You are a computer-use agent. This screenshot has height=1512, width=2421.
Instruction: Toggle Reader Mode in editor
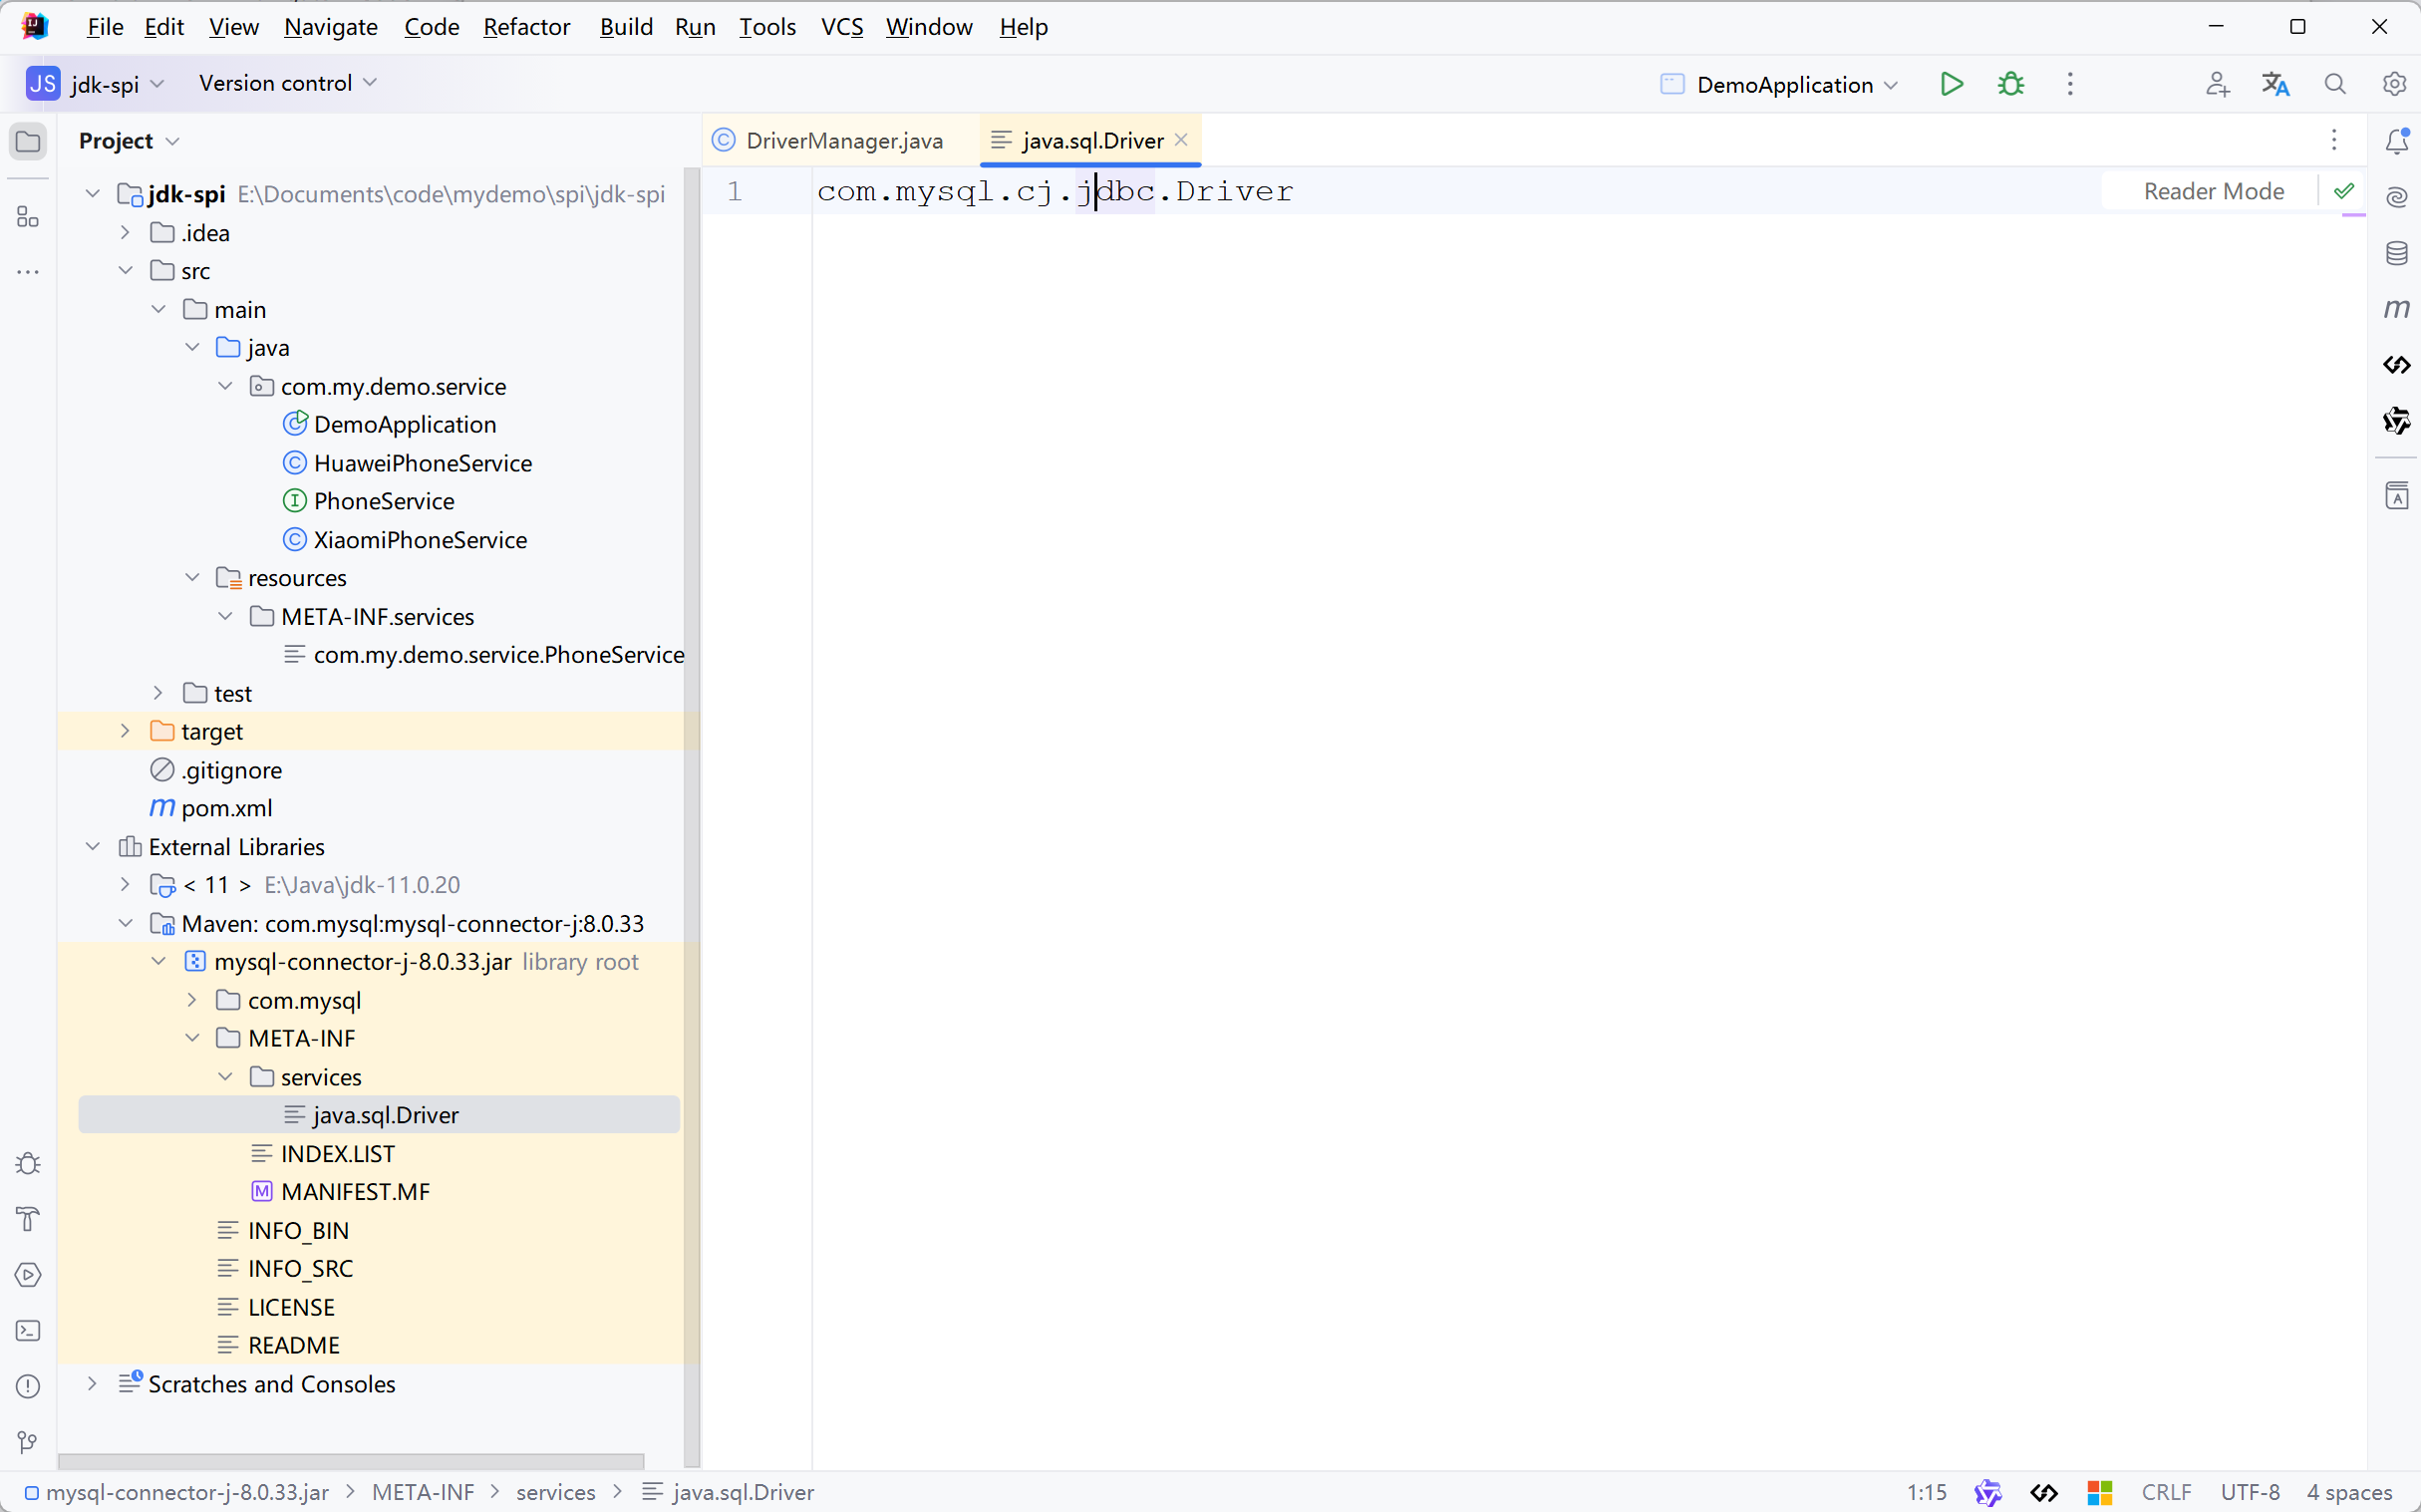[2214, 189]
